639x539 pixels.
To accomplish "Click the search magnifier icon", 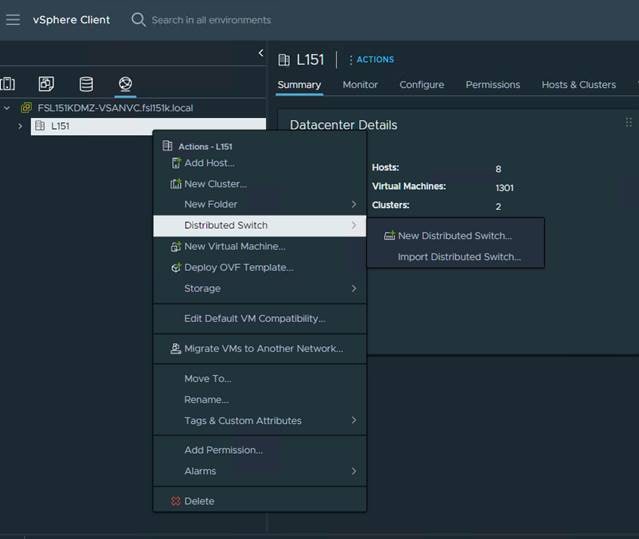I will coord(138,20).
